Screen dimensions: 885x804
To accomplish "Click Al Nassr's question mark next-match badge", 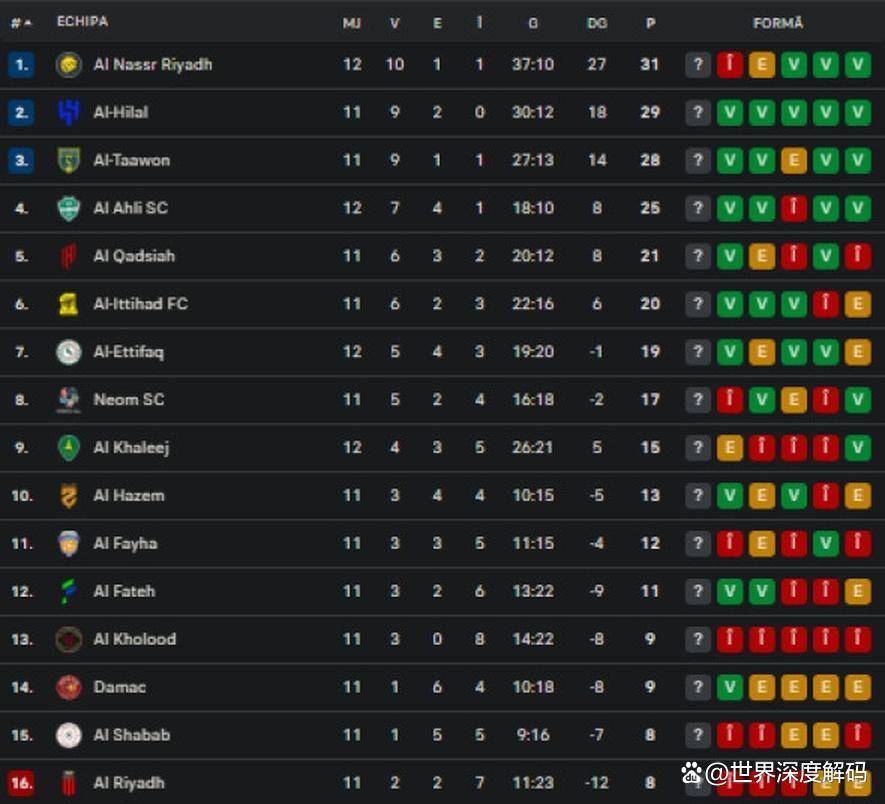I will pos(697,65).
